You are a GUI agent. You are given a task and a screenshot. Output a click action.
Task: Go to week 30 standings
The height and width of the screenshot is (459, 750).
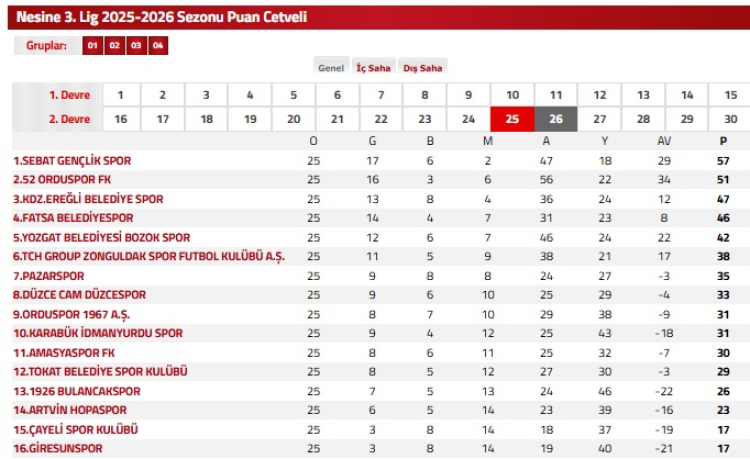coord(731,119)
